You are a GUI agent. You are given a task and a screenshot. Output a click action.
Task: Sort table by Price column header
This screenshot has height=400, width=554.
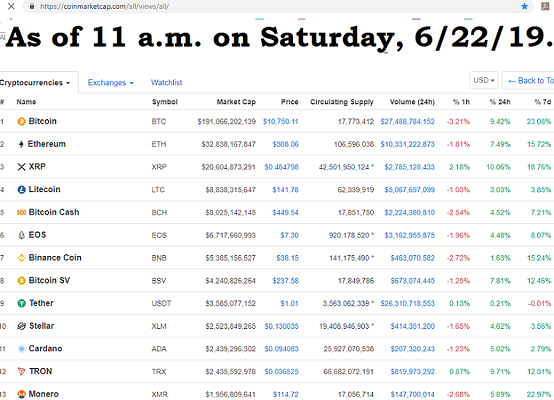point(289,102)
